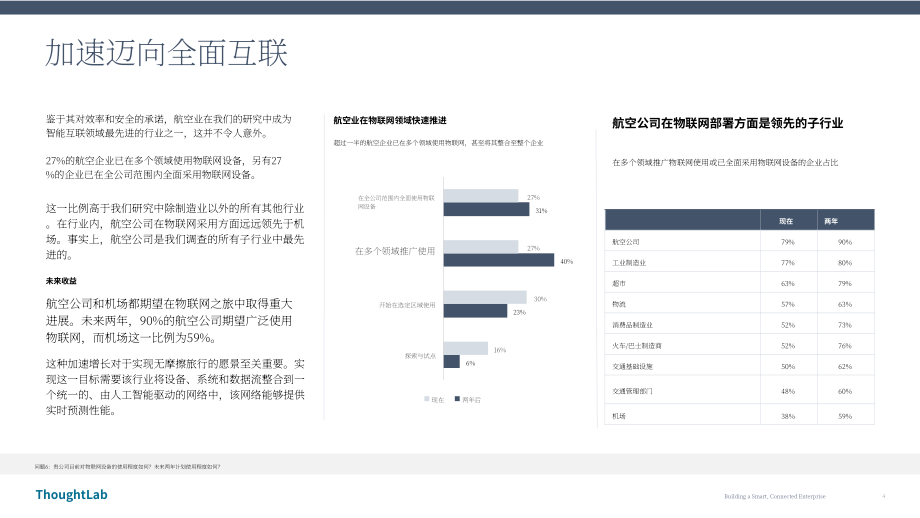This screenshot has width=920, height=518.
Task: Click the 90% cell in 航空公司 row
Action: [845, 242]
